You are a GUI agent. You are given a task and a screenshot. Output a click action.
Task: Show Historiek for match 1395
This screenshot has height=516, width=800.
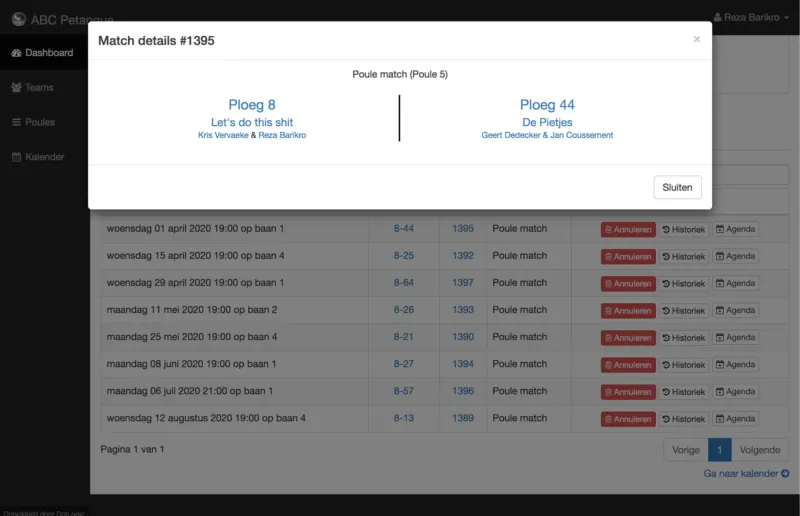click(684, 229)
